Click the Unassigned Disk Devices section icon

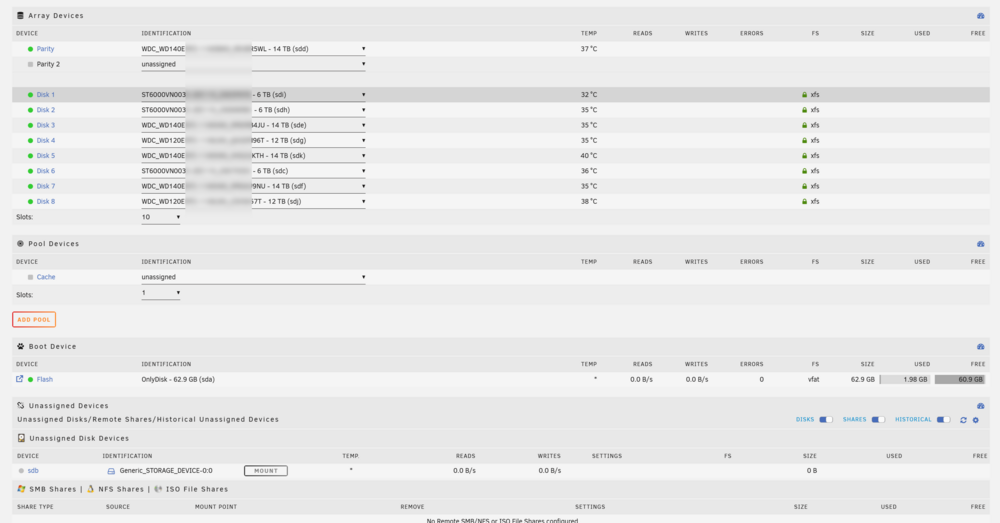point(21,438)
